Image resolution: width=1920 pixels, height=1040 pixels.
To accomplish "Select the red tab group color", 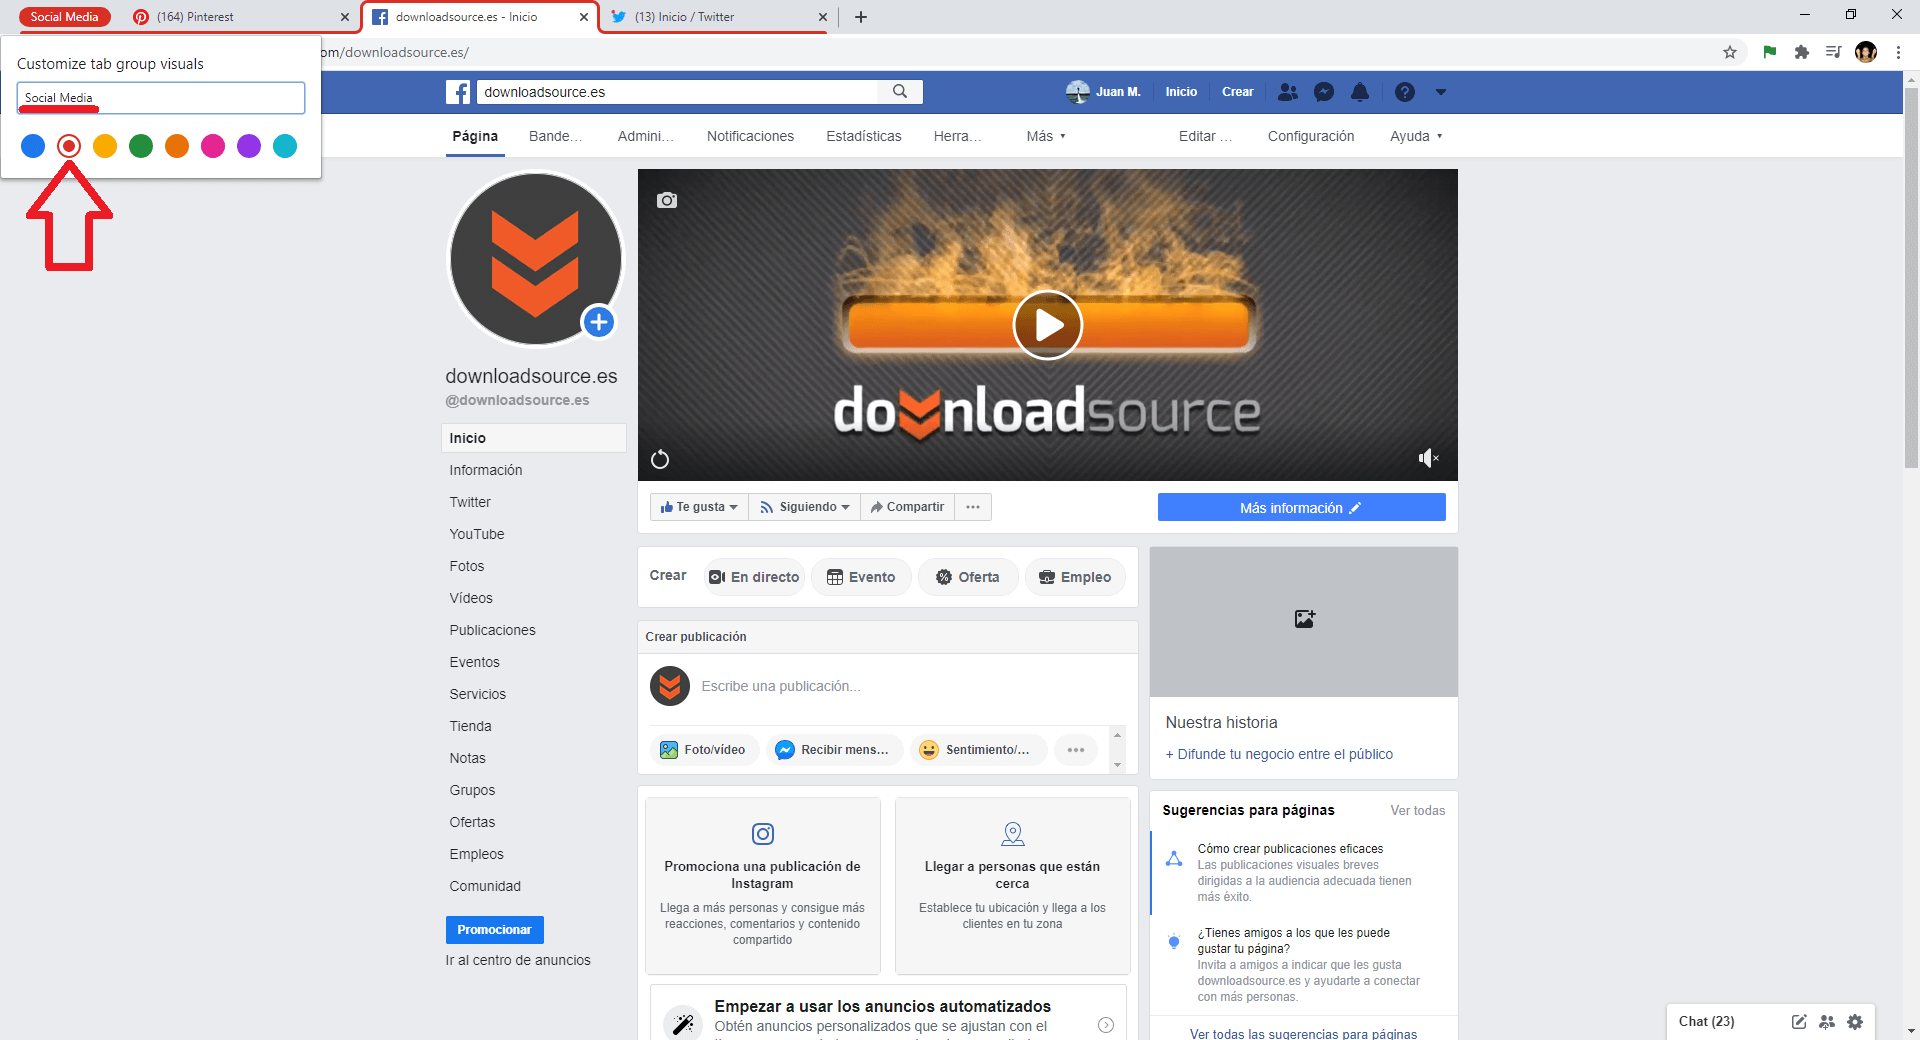I will click(69, 146).
